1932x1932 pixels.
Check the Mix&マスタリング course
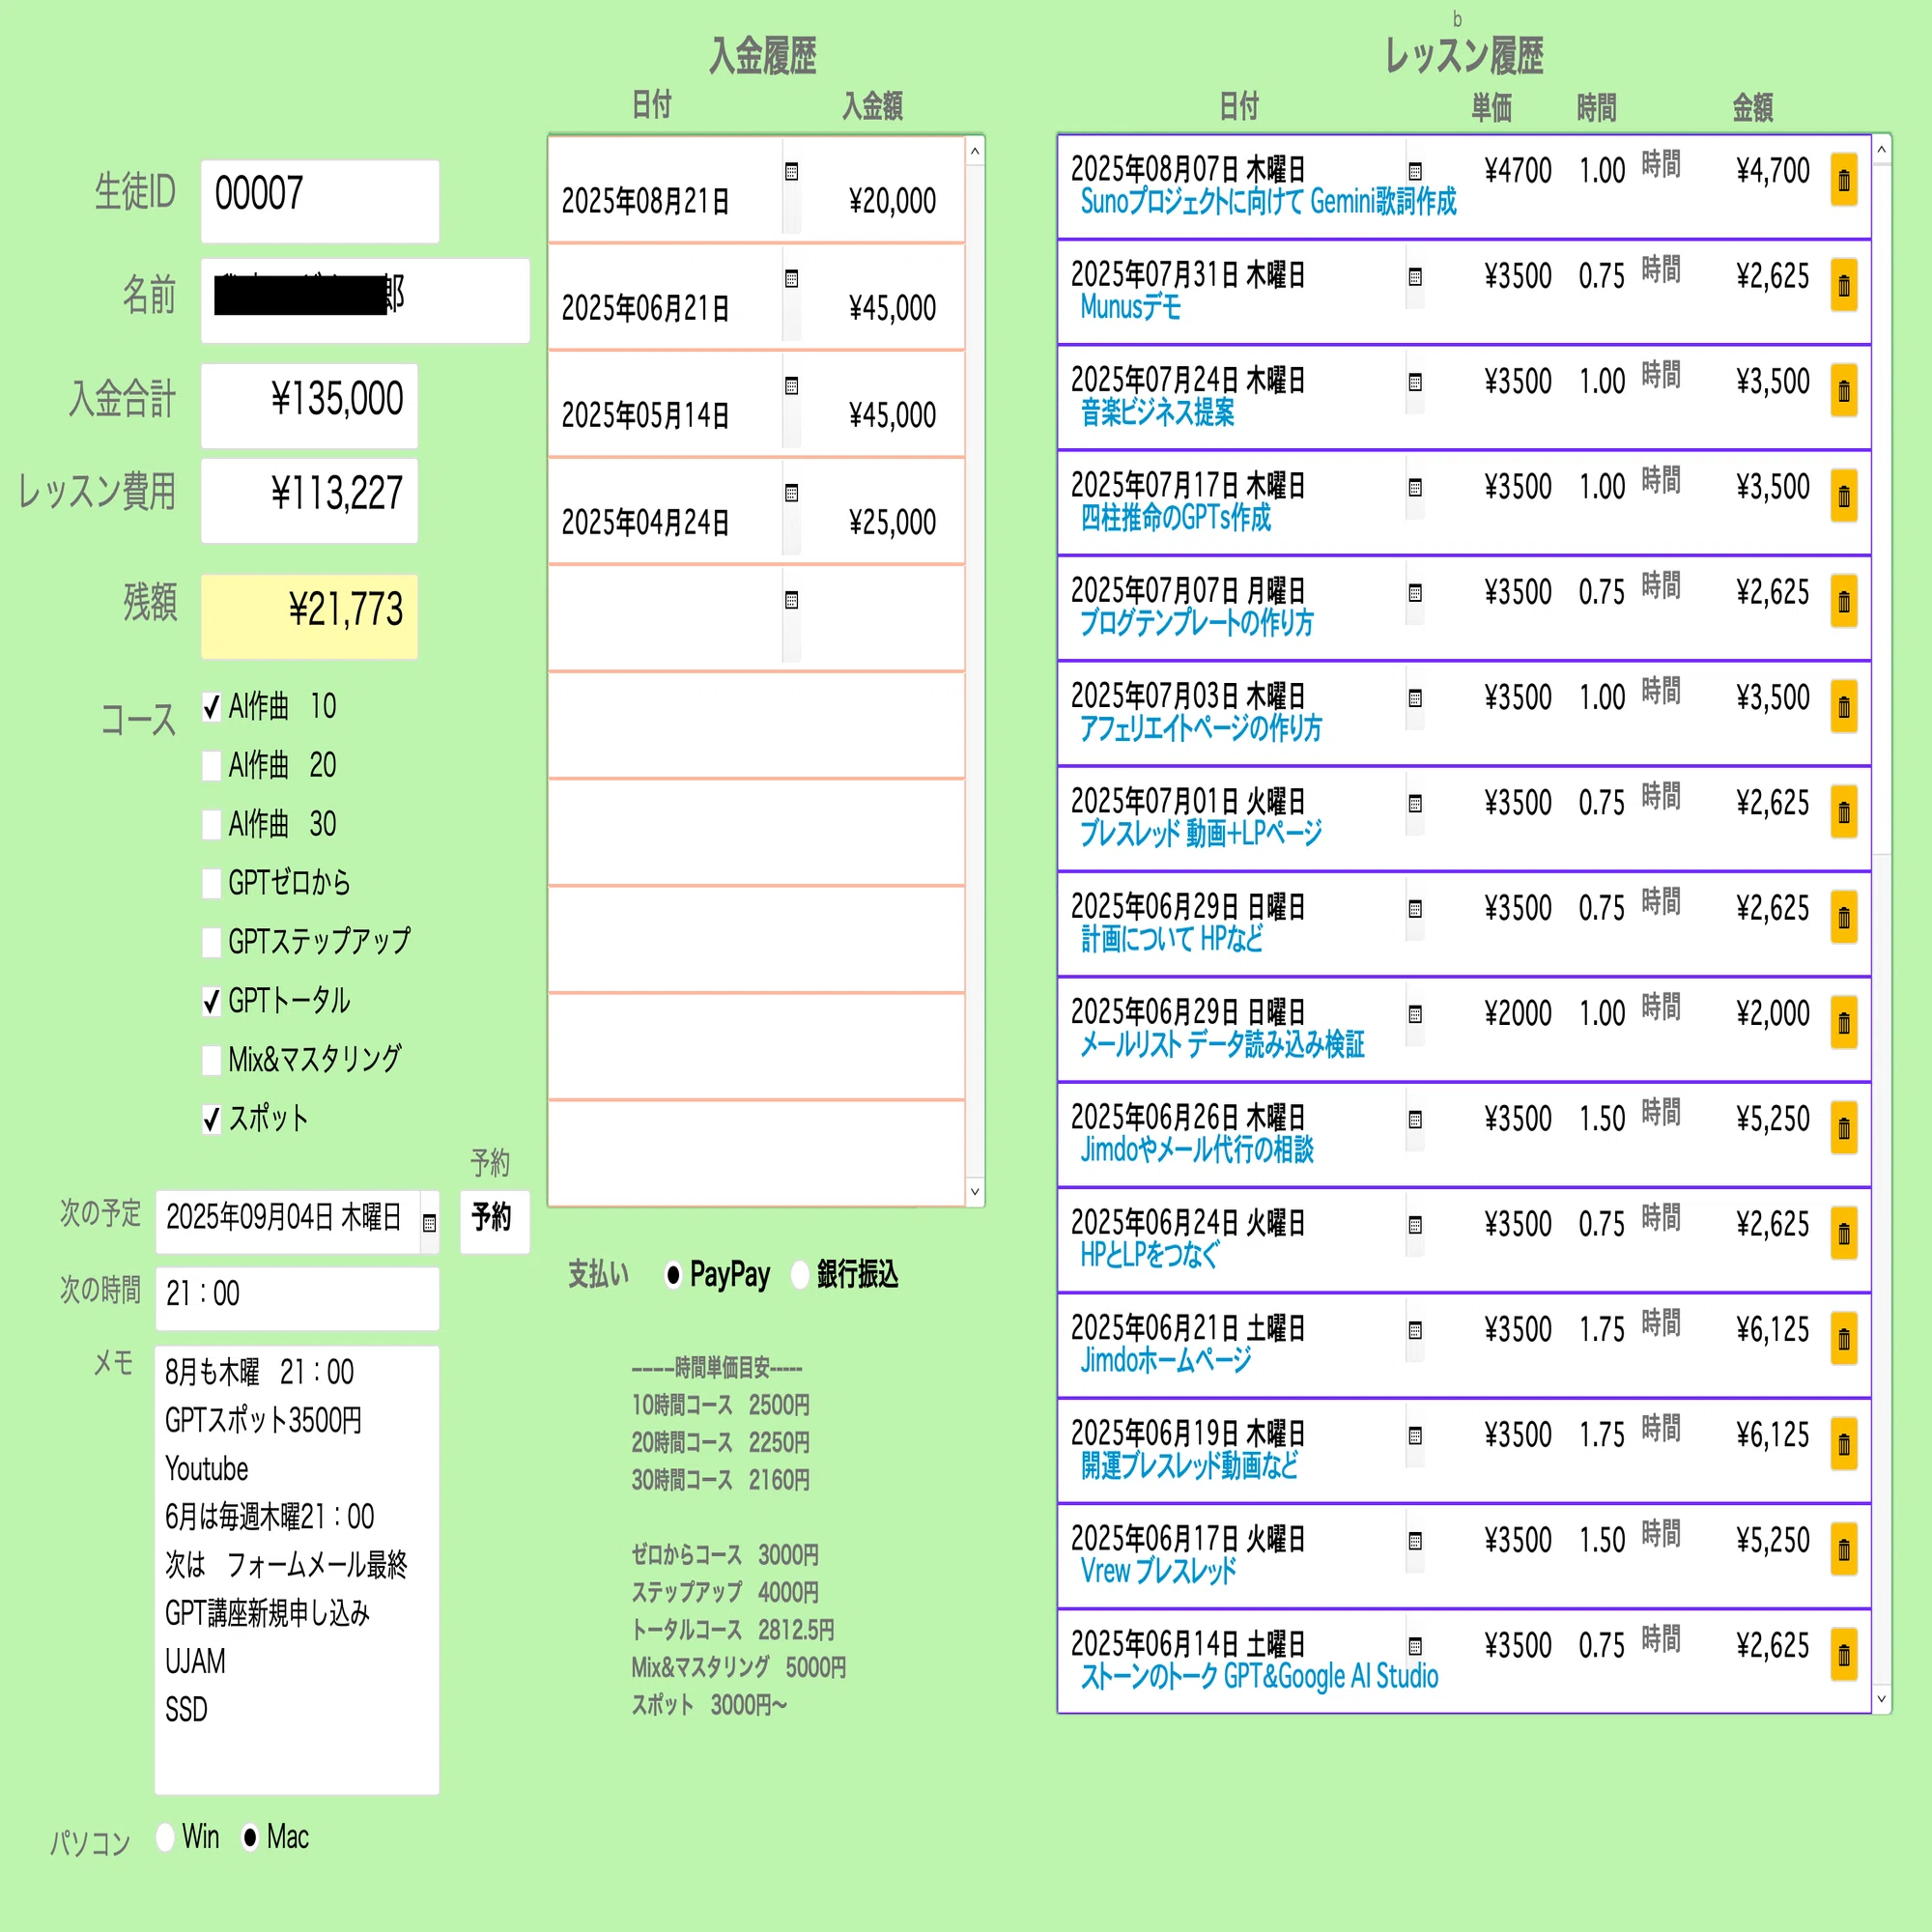click(x=211, y=1060)
